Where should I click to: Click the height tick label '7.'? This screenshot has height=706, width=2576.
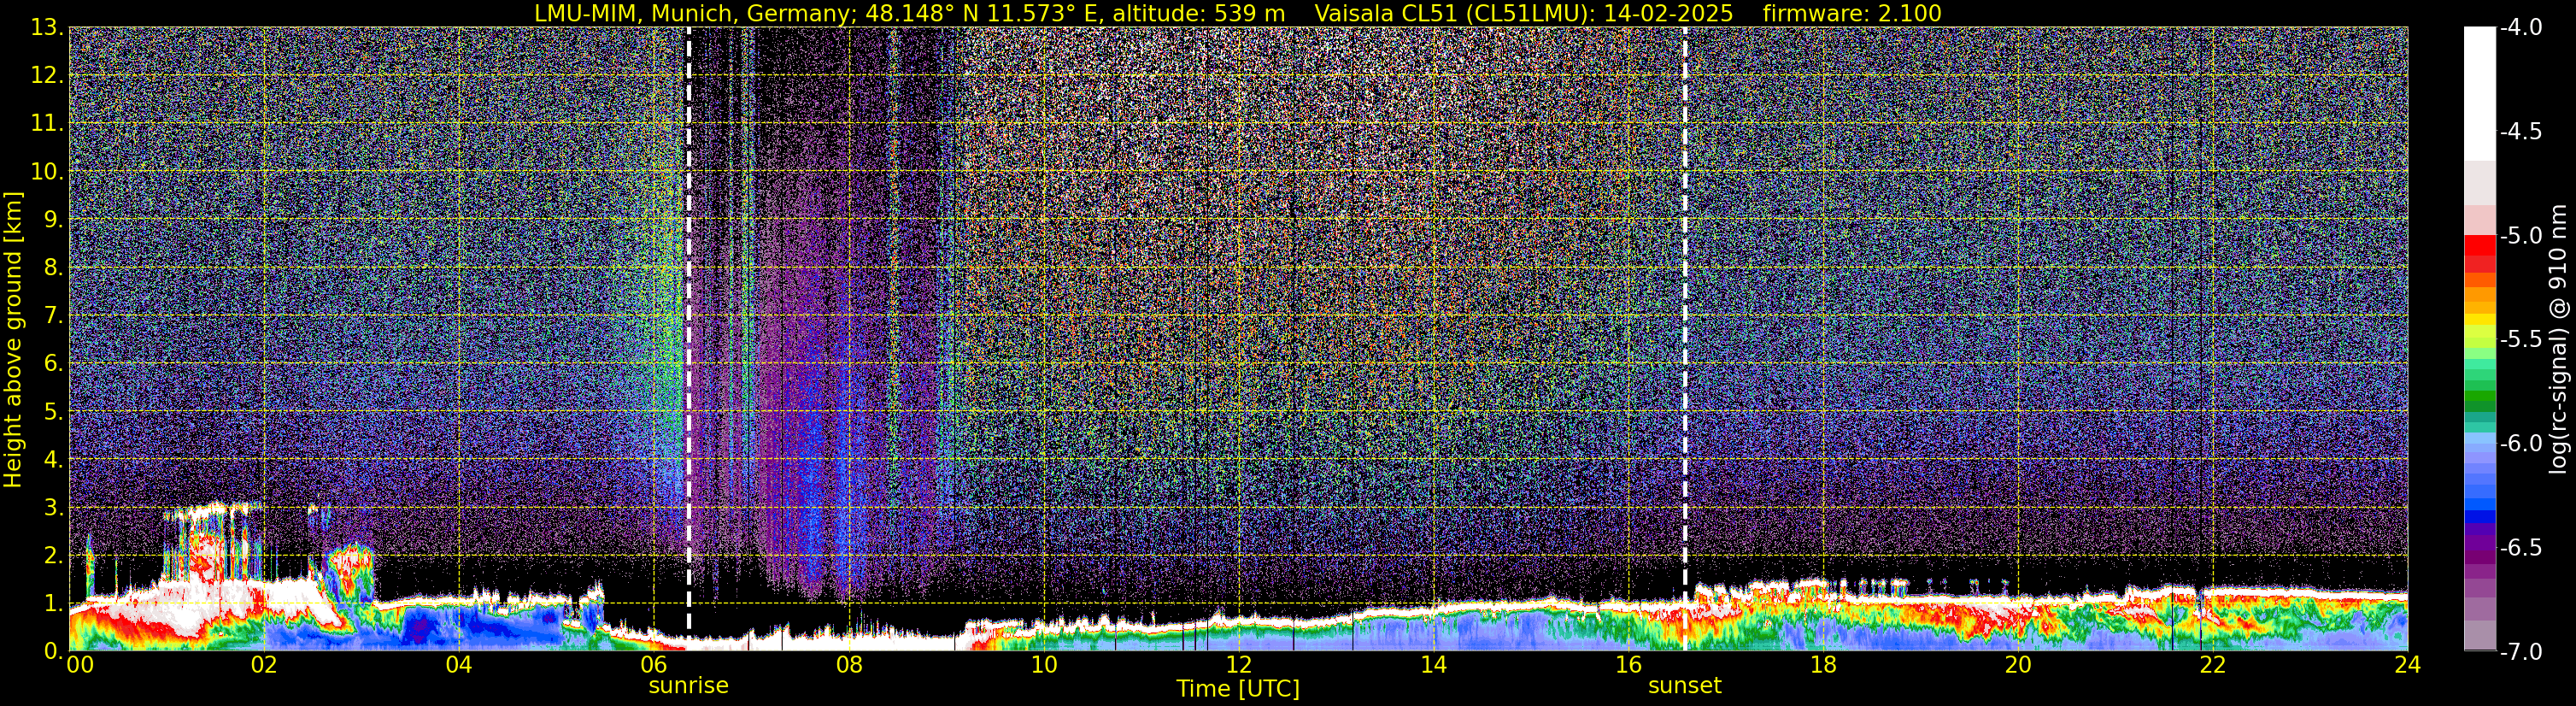[x=52, y=316]
